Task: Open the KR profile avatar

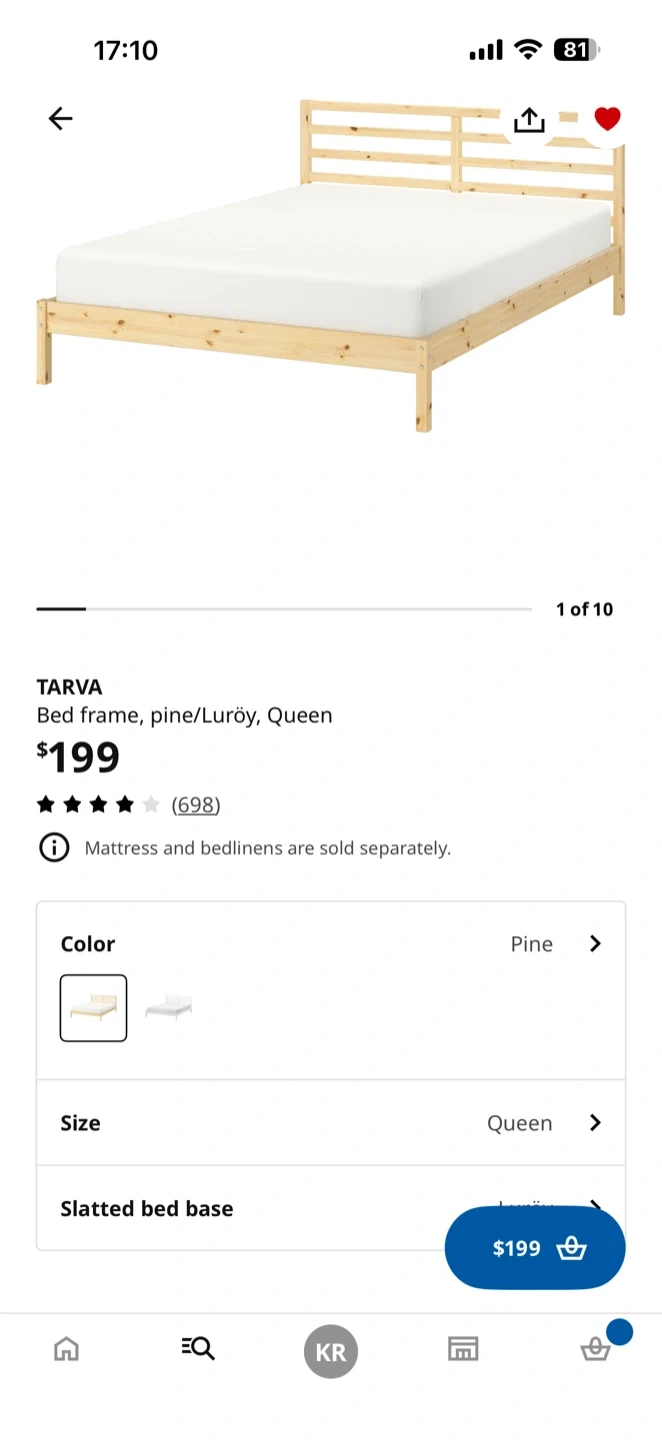Action: click(x=331, y=1352)
